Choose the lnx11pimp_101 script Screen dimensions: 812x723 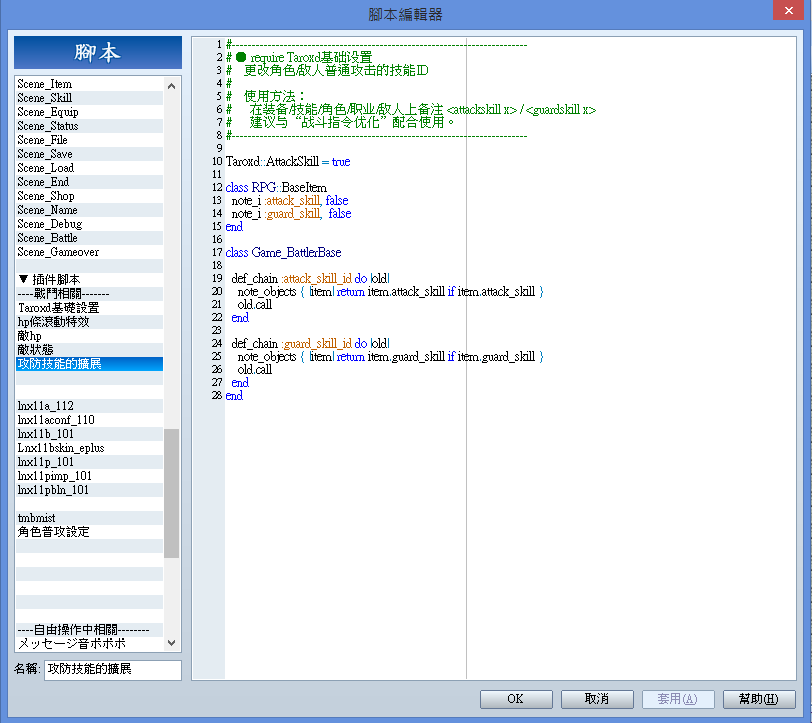(90, 475)
